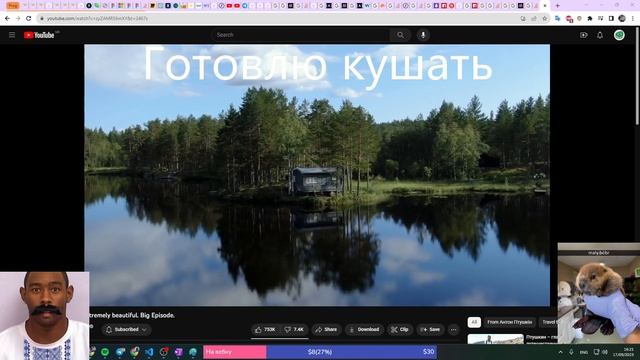Open YouTube notifications bell

pos(600,35)
